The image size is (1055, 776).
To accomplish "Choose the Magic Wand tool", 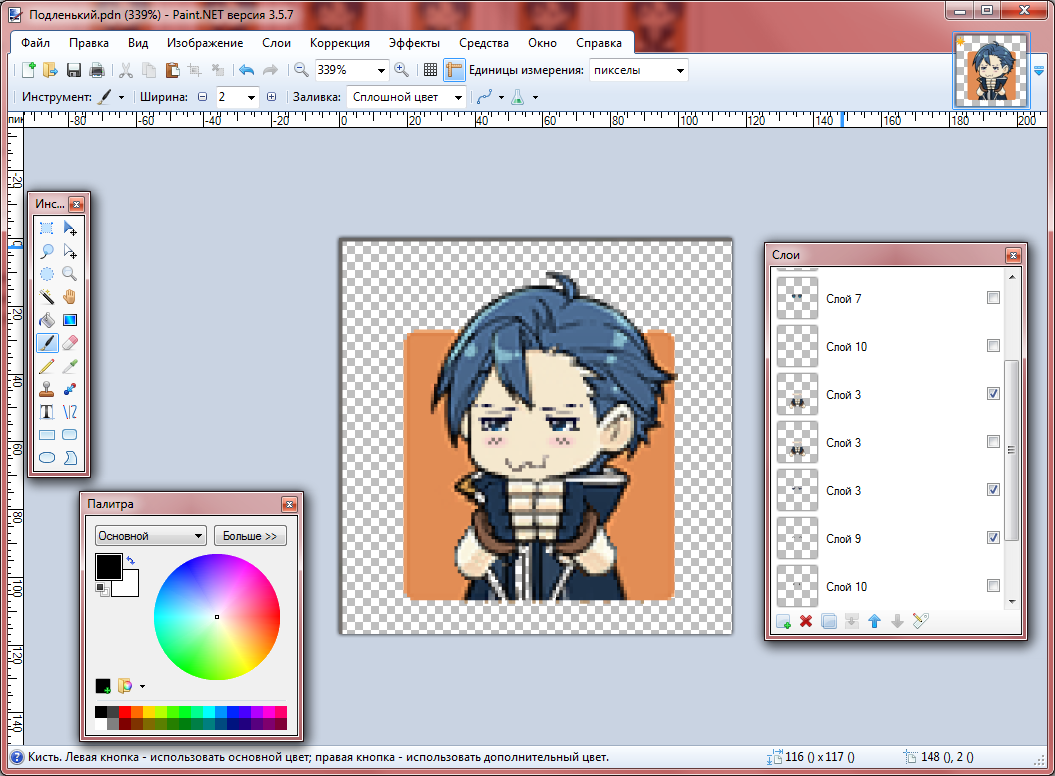I will point(46,297).
